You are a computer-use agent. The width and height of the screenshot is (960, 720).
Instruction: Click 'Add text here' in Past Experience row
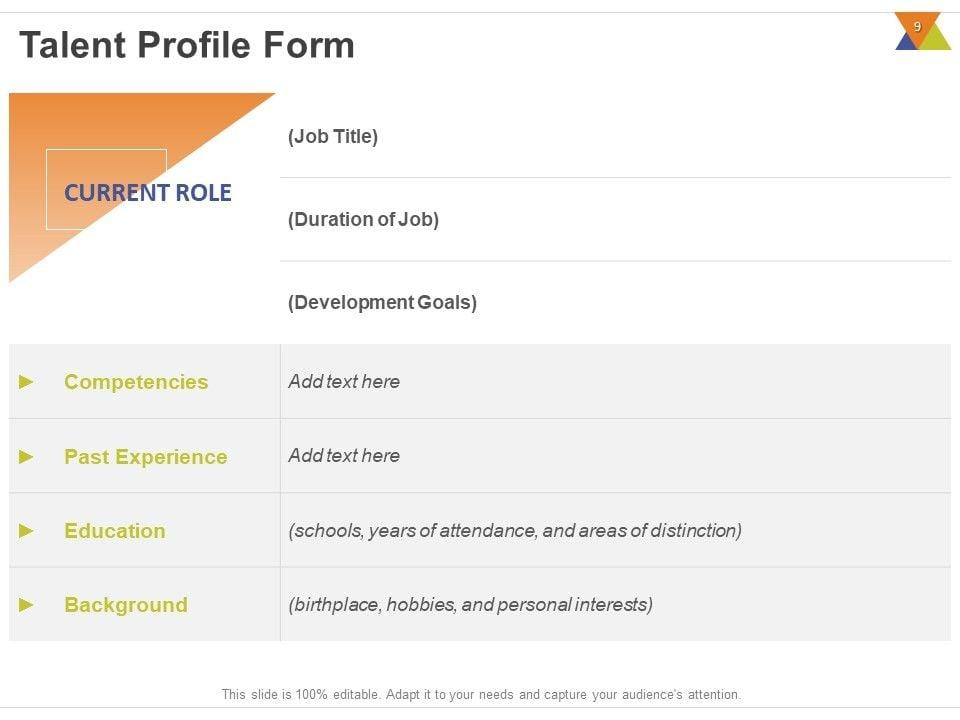point(344,456)
